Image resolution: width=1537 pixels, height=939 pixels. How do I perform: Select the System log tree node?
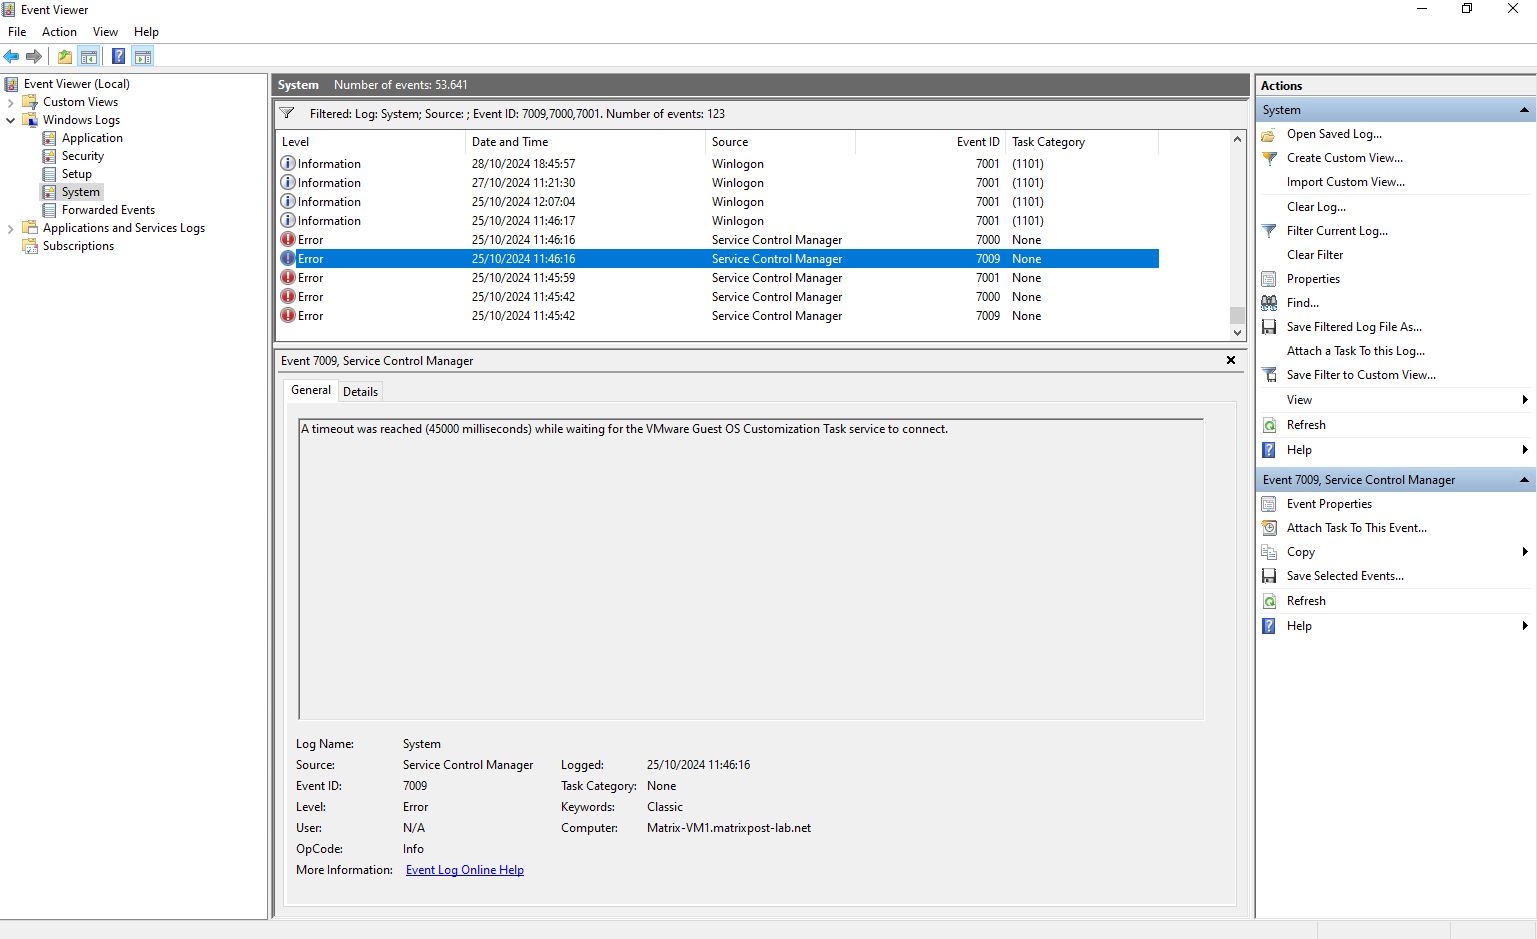pyautogui.click(x=81, y=192)
